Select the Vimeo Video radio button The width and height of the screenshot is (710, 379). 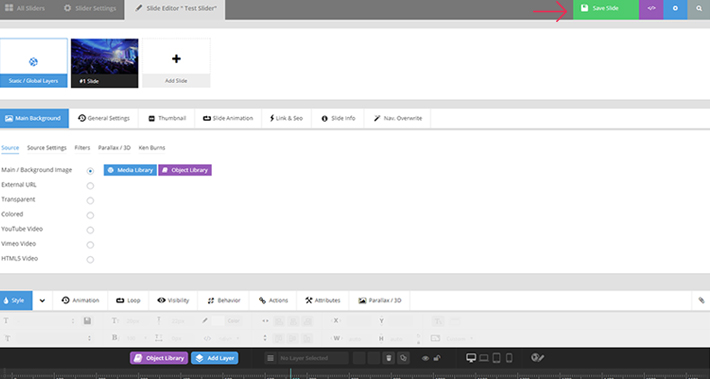point(90,245)
